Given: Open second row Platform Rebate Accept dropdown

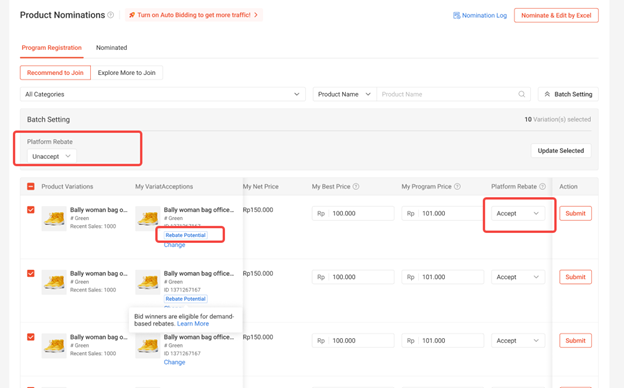Looking at the screenshot, I should [518, 277].
